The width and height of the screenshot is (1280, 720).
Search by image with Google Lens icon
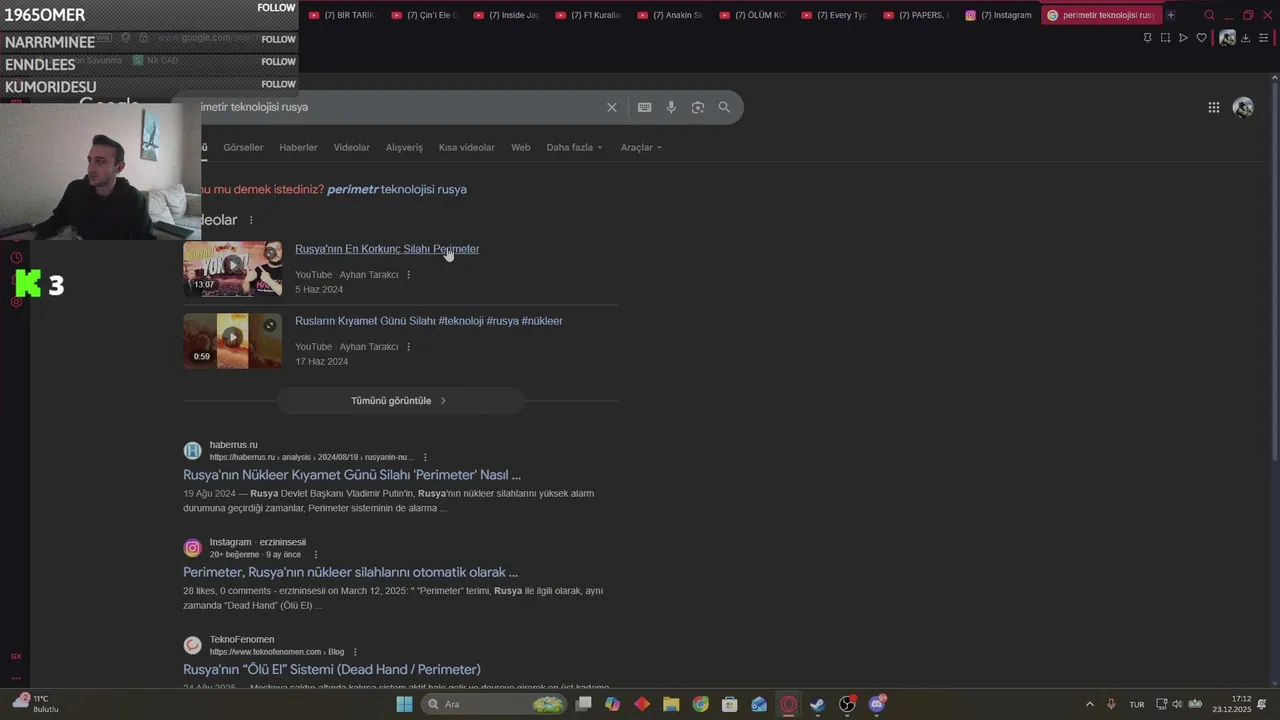[698, 107]
